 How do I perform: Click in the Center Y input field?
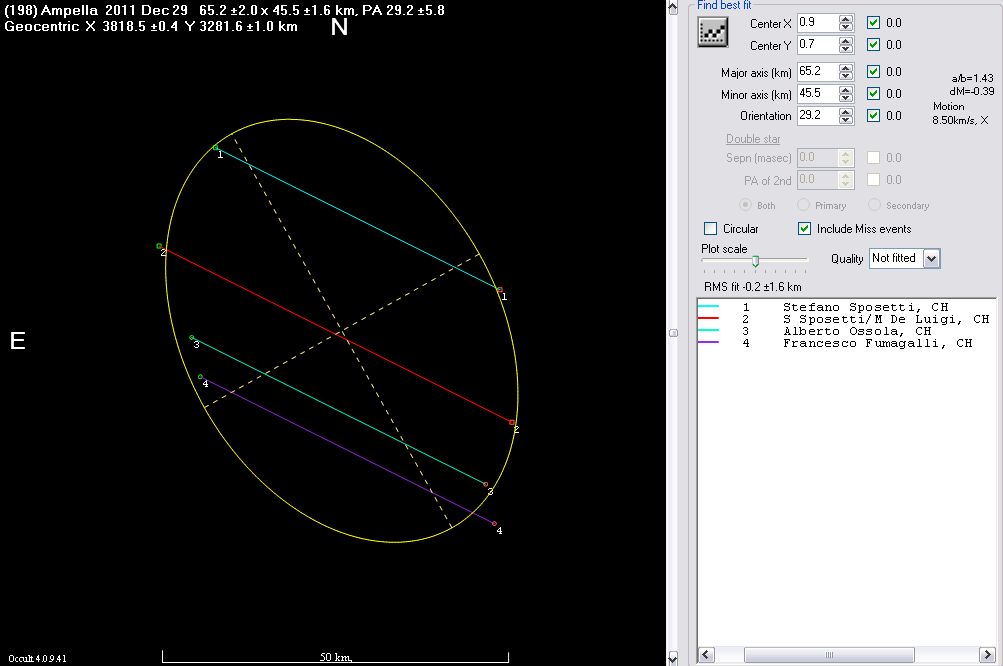817,44
